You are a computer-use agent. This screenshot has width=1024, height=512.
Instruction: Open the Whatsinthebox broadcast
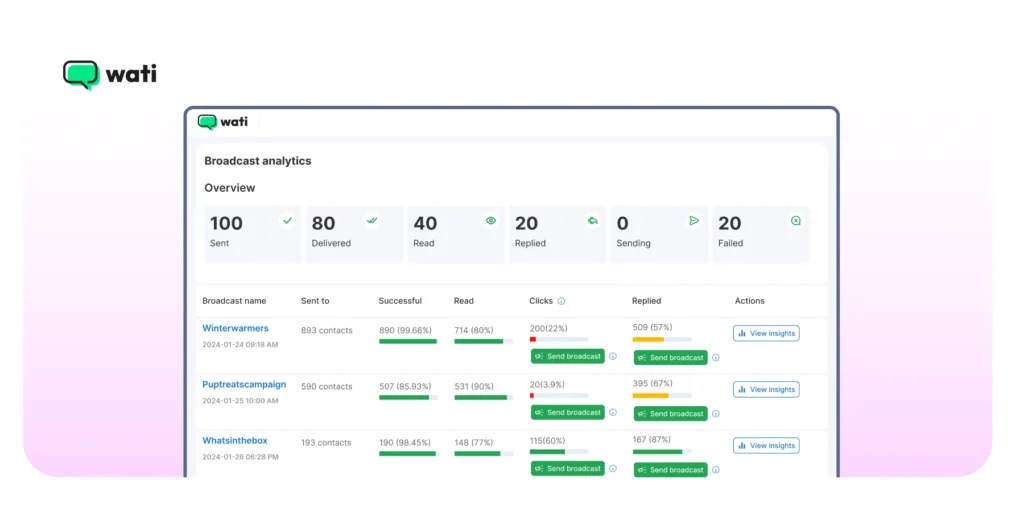[234, 441]
